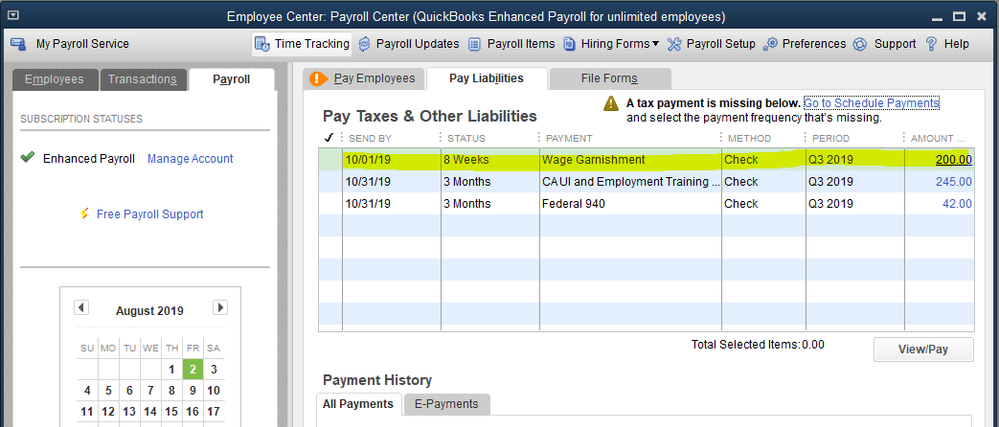The image size is (999, 427).
Task: Select calendar date August 17
Action: (213, 412)
